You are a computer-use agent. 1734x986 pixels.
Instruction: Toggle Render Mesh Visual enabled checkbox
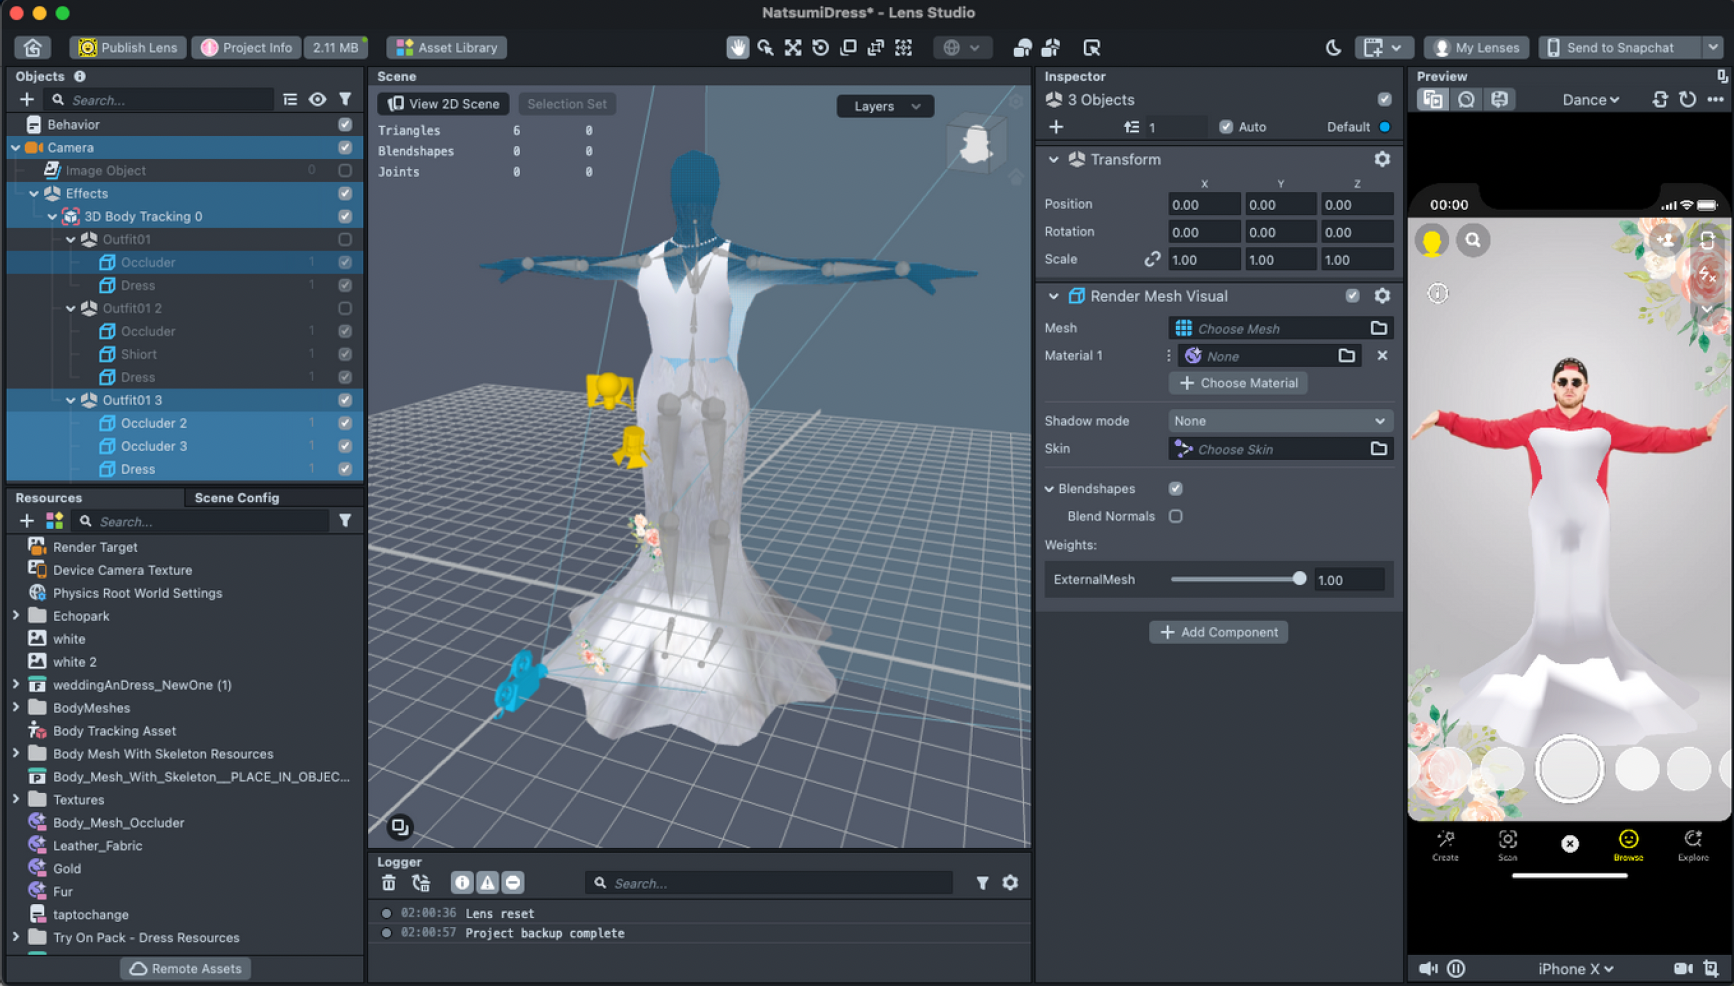click(x=1352, y=296)
